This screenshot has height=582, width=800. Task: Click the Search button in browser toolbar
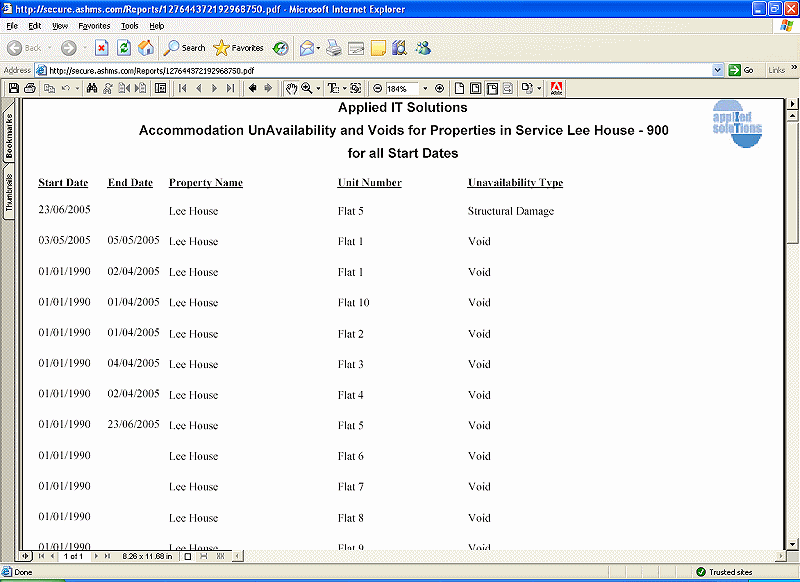(185, 47)
